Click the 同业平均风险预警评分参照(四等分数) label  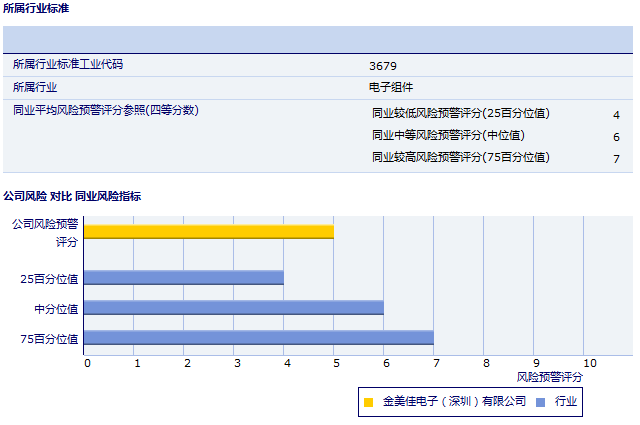[106, 111]
